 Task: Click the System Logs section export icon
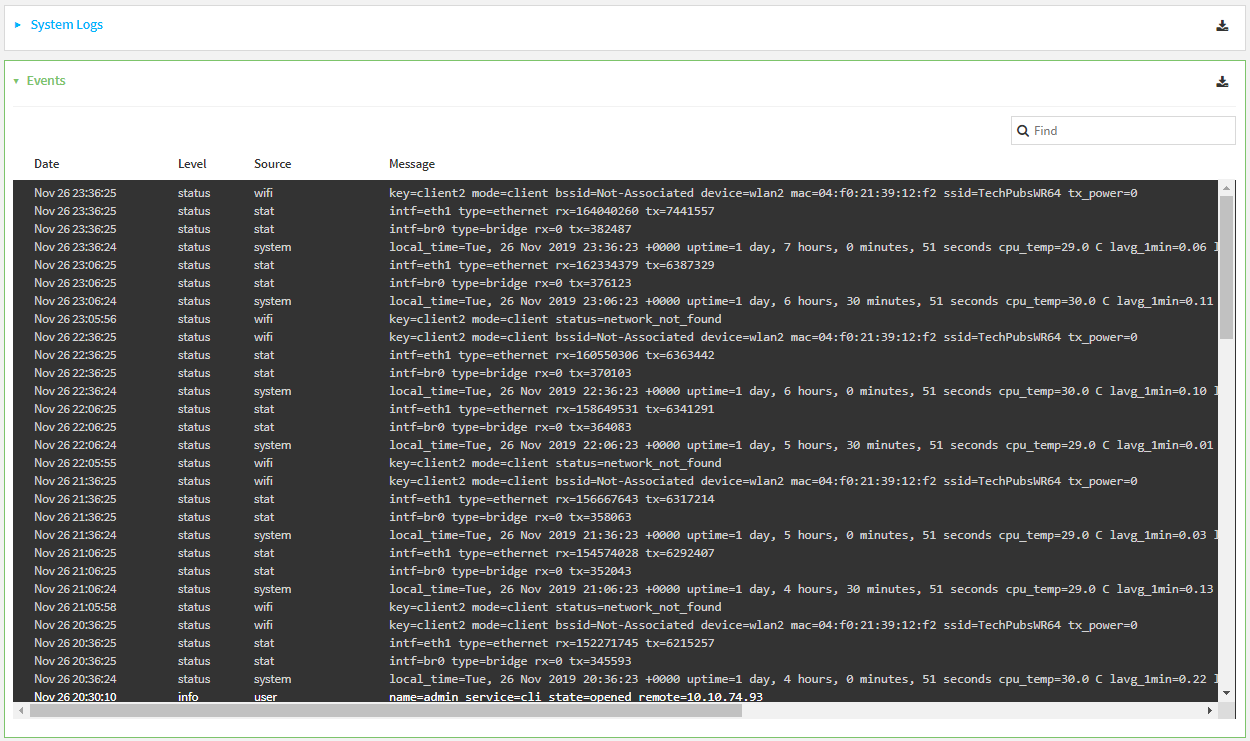(x=1222, y=25)
